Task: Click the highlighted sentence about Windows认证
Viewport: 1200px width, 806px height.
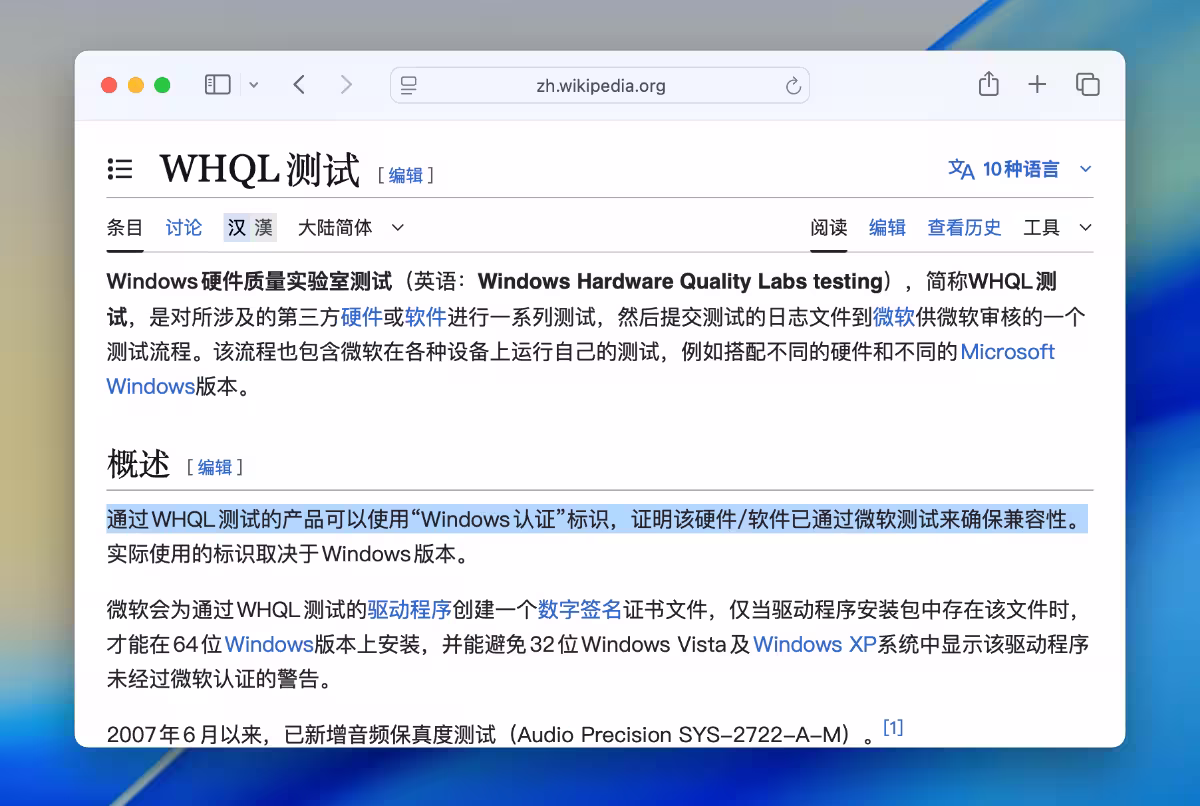Action: click(x=597, y=520)
